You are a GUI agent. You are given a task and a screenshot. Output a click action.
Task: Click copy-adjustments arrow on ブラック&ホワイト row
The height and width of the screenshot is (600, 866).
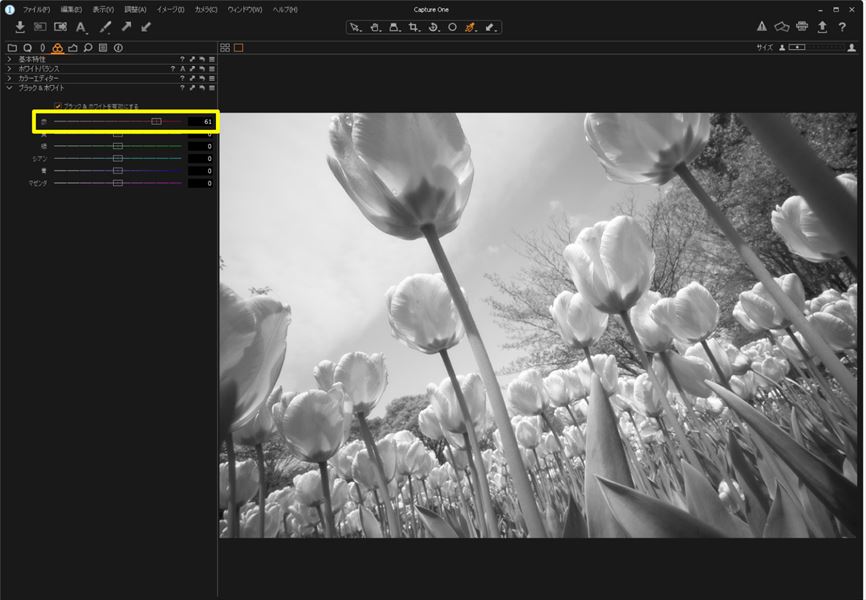tap(192, 88)
